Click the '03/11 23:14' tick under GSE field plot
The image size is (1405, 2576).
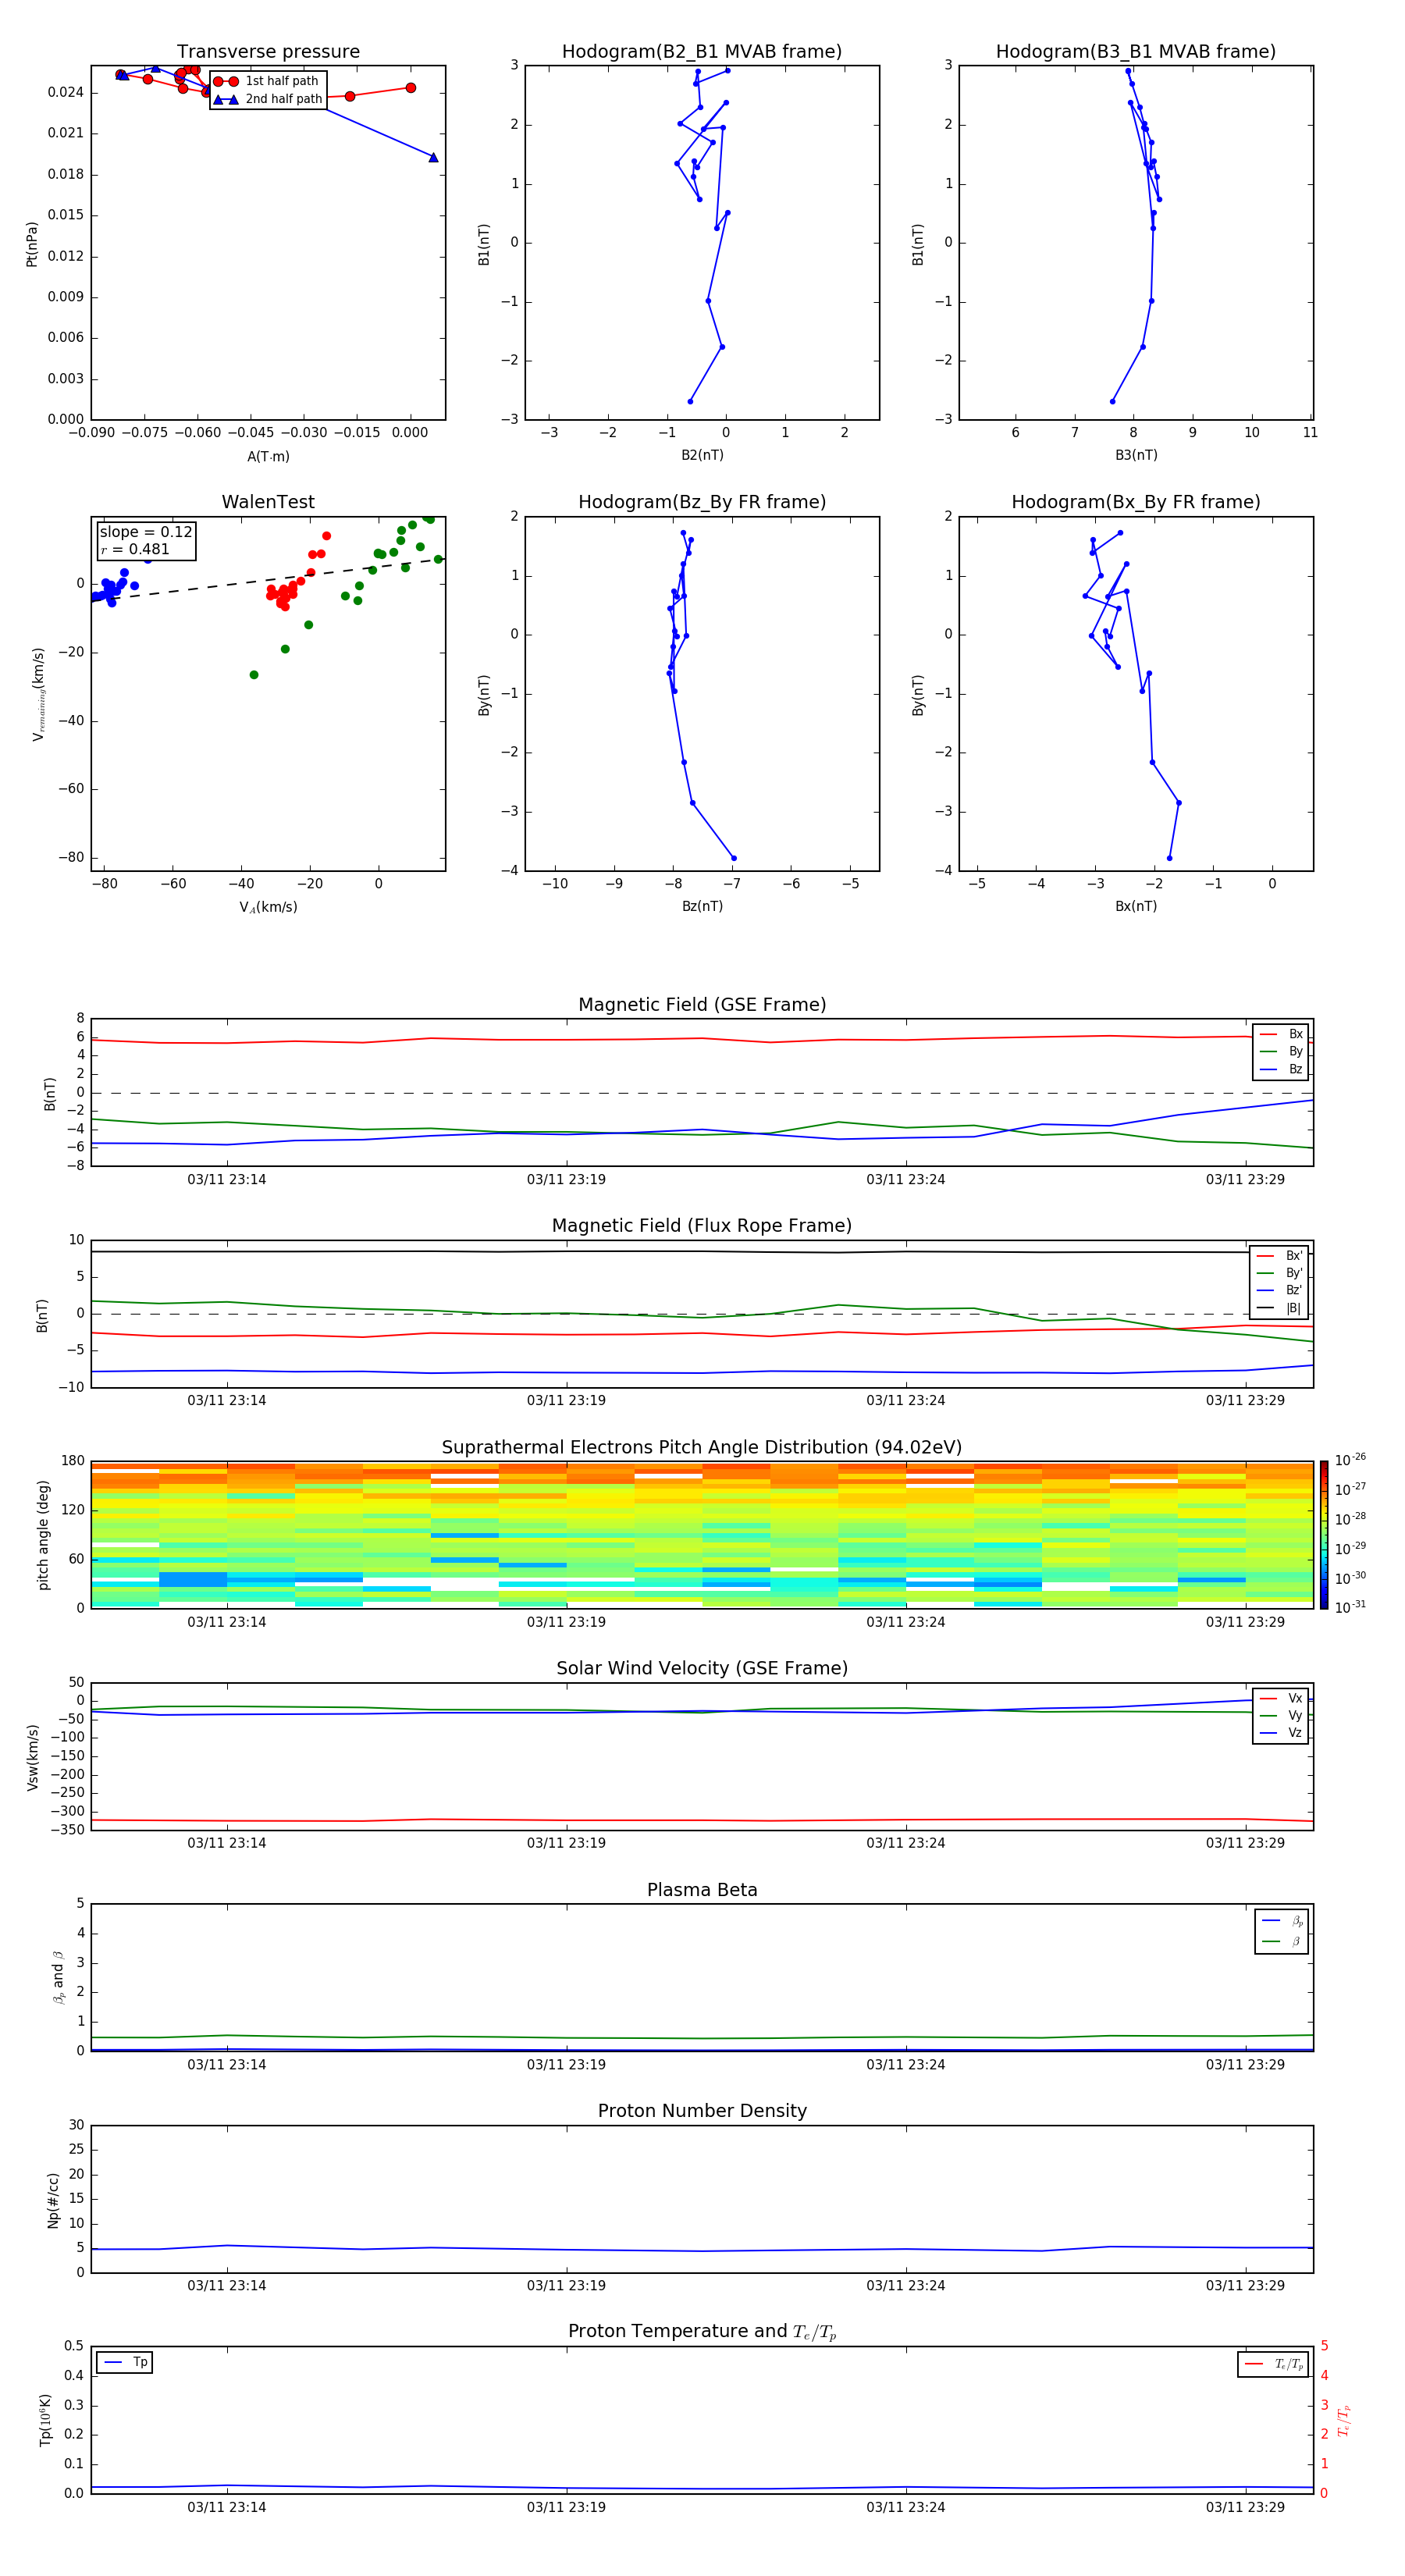tap(227, 1180)
